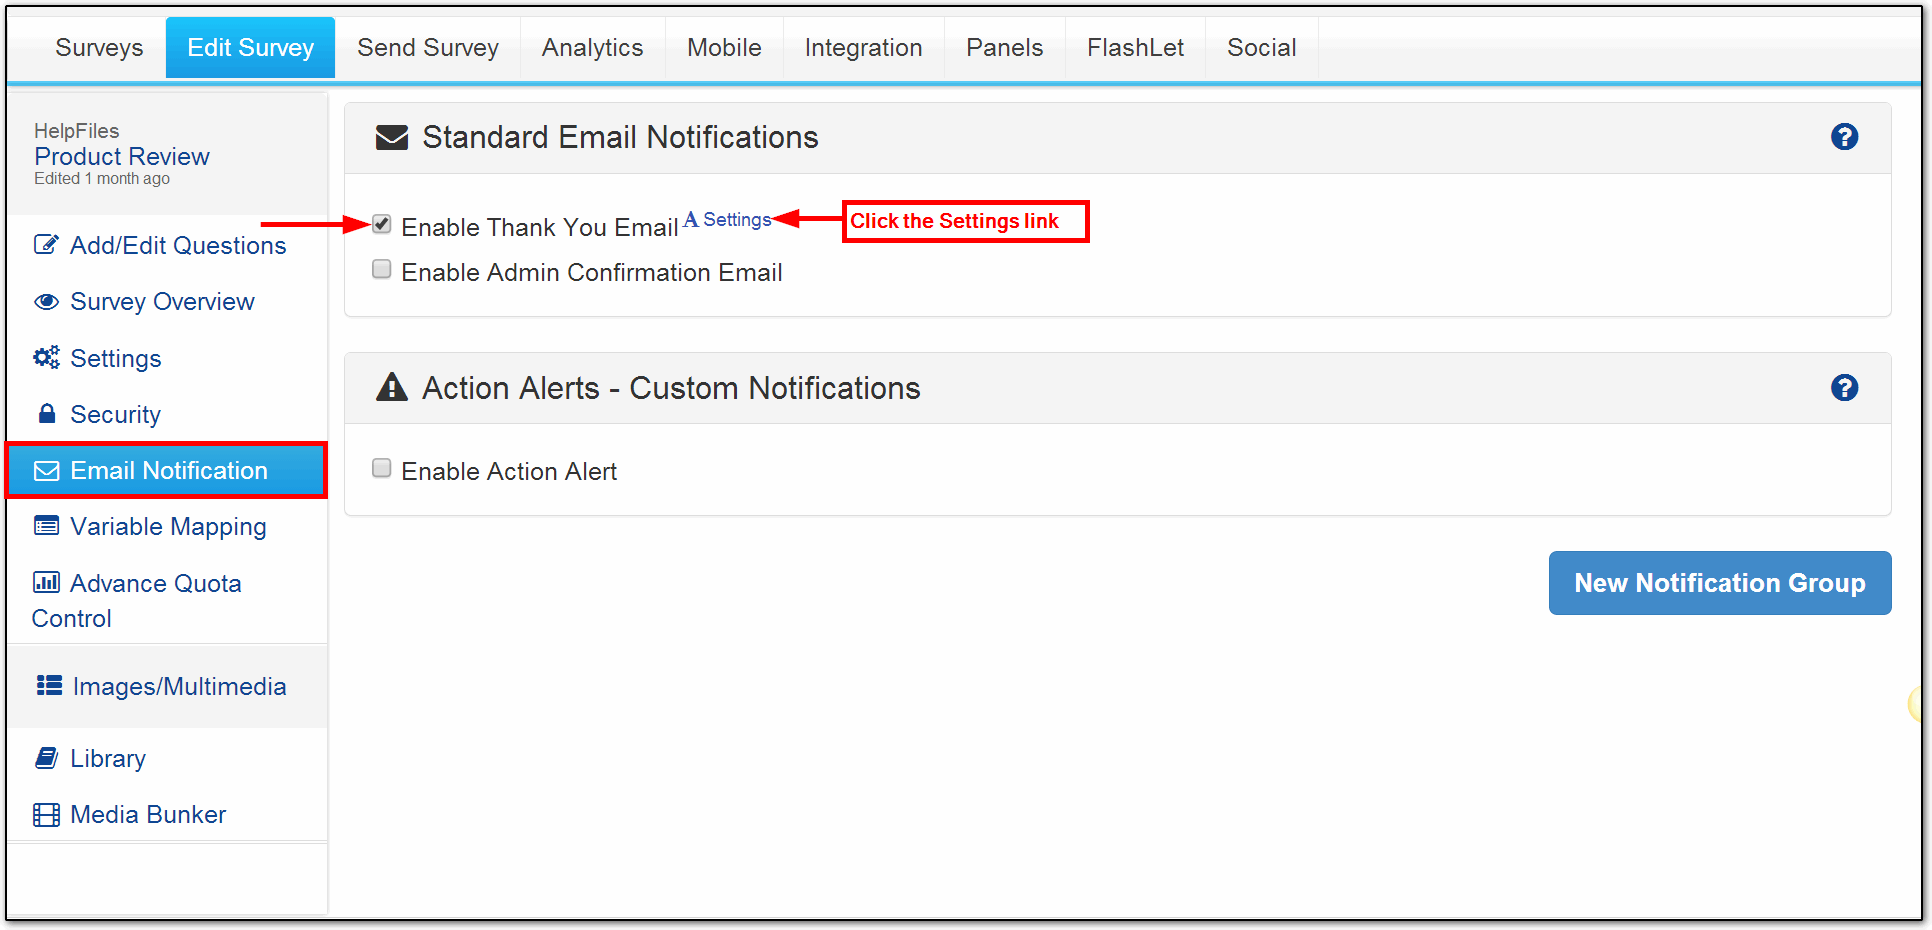Uncheck Enable Thank You Email checkbox
Image resolution: width=1932 pixels, height=930 pixels.
click(382, 224)
